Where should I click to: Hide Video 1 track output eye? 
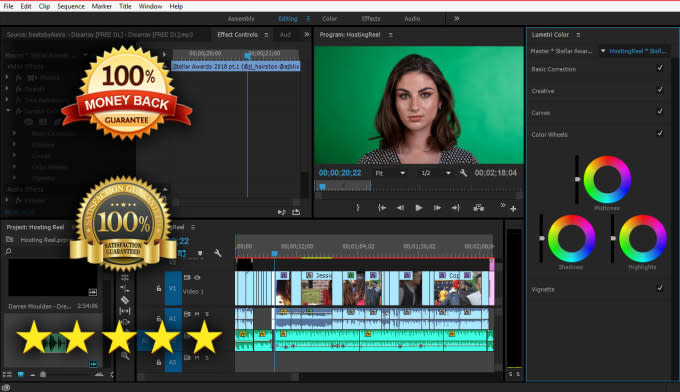point(197,278)
